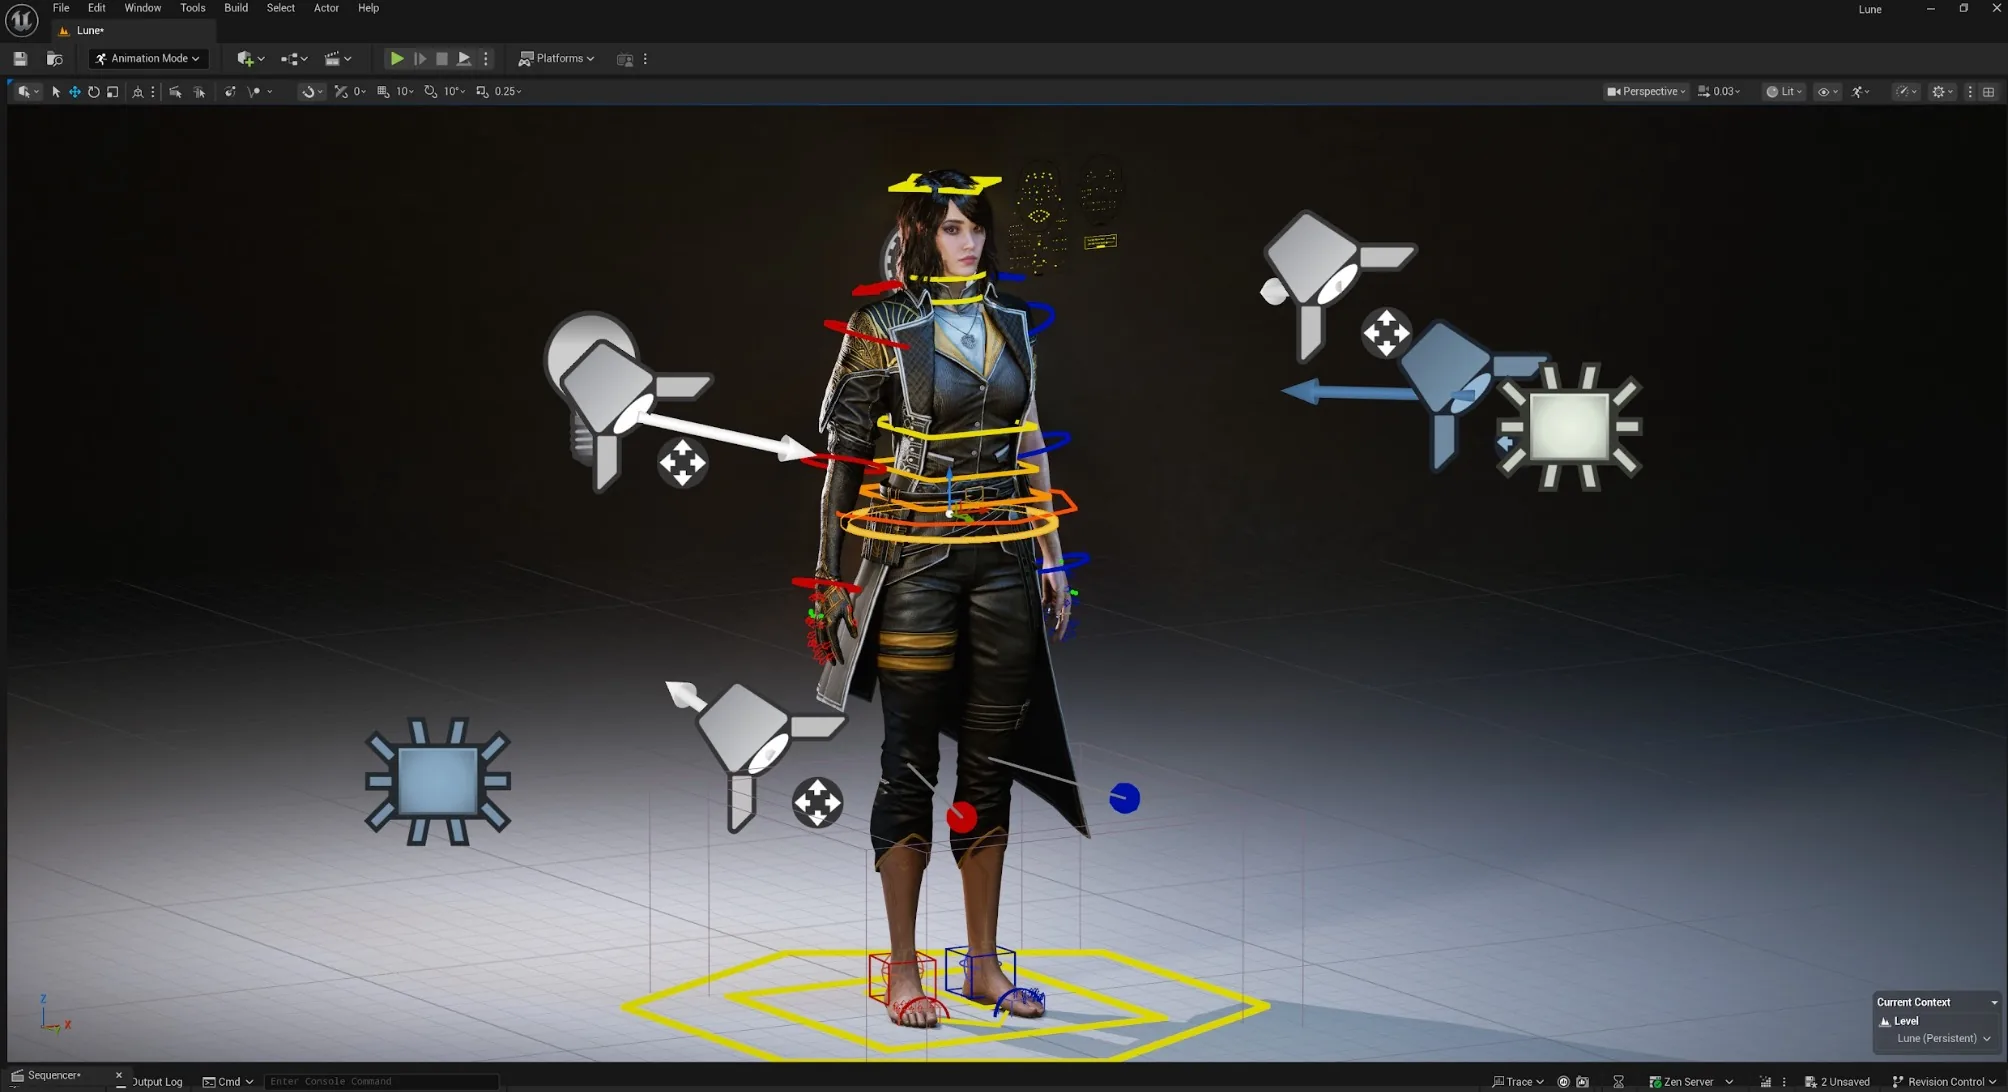Open the viewport gear settings menu

(1942, 92)
